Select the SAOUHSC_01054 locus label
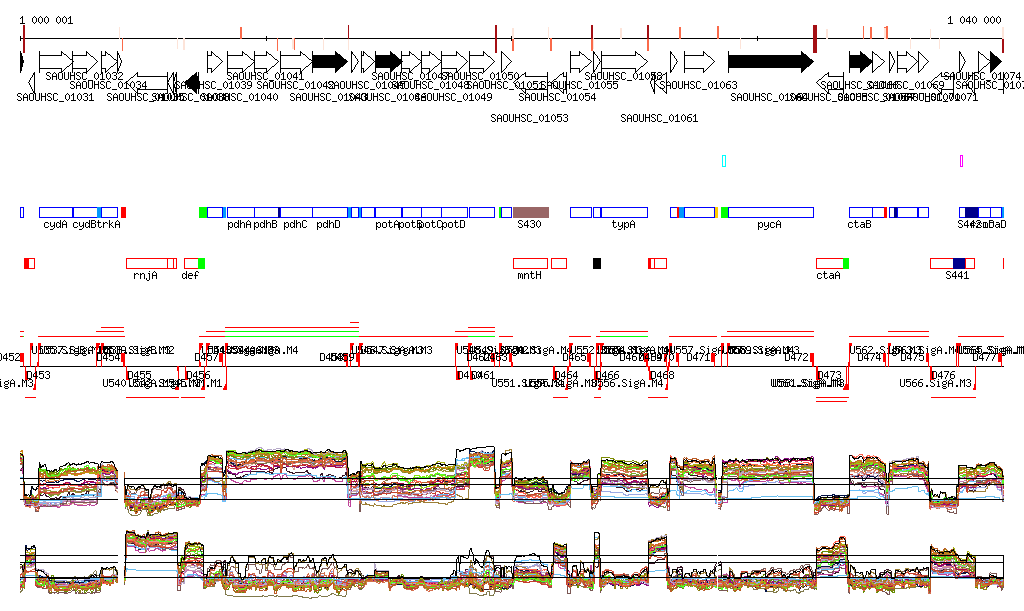Image resolution: width=1024 pixels, height=611 pixels. pyautogui.click(x=557, y=97)
